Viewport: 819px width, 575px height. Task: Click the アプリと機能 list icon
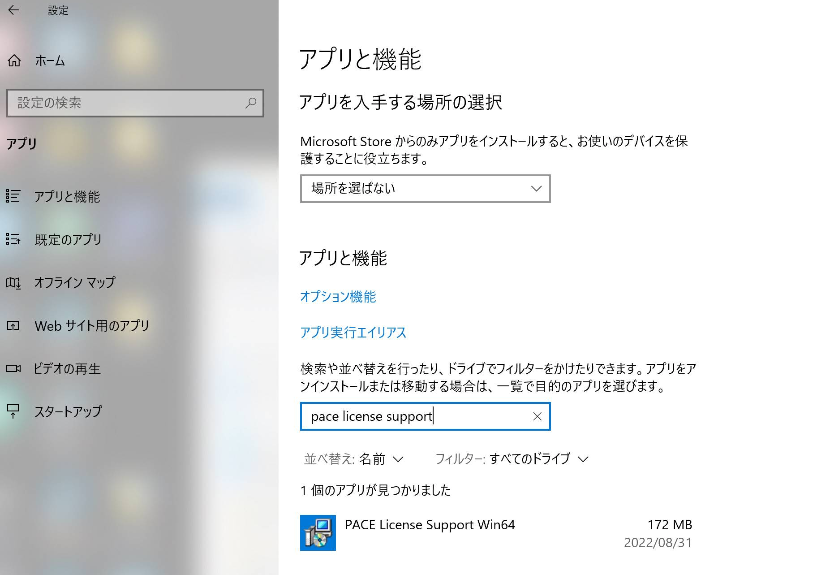click(13, 196)
